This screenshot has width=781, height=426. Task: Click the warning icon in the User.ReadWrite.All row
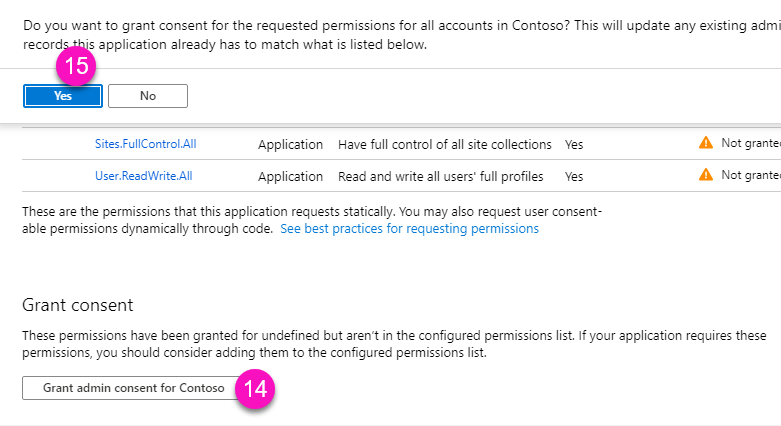tap(706, 175)
